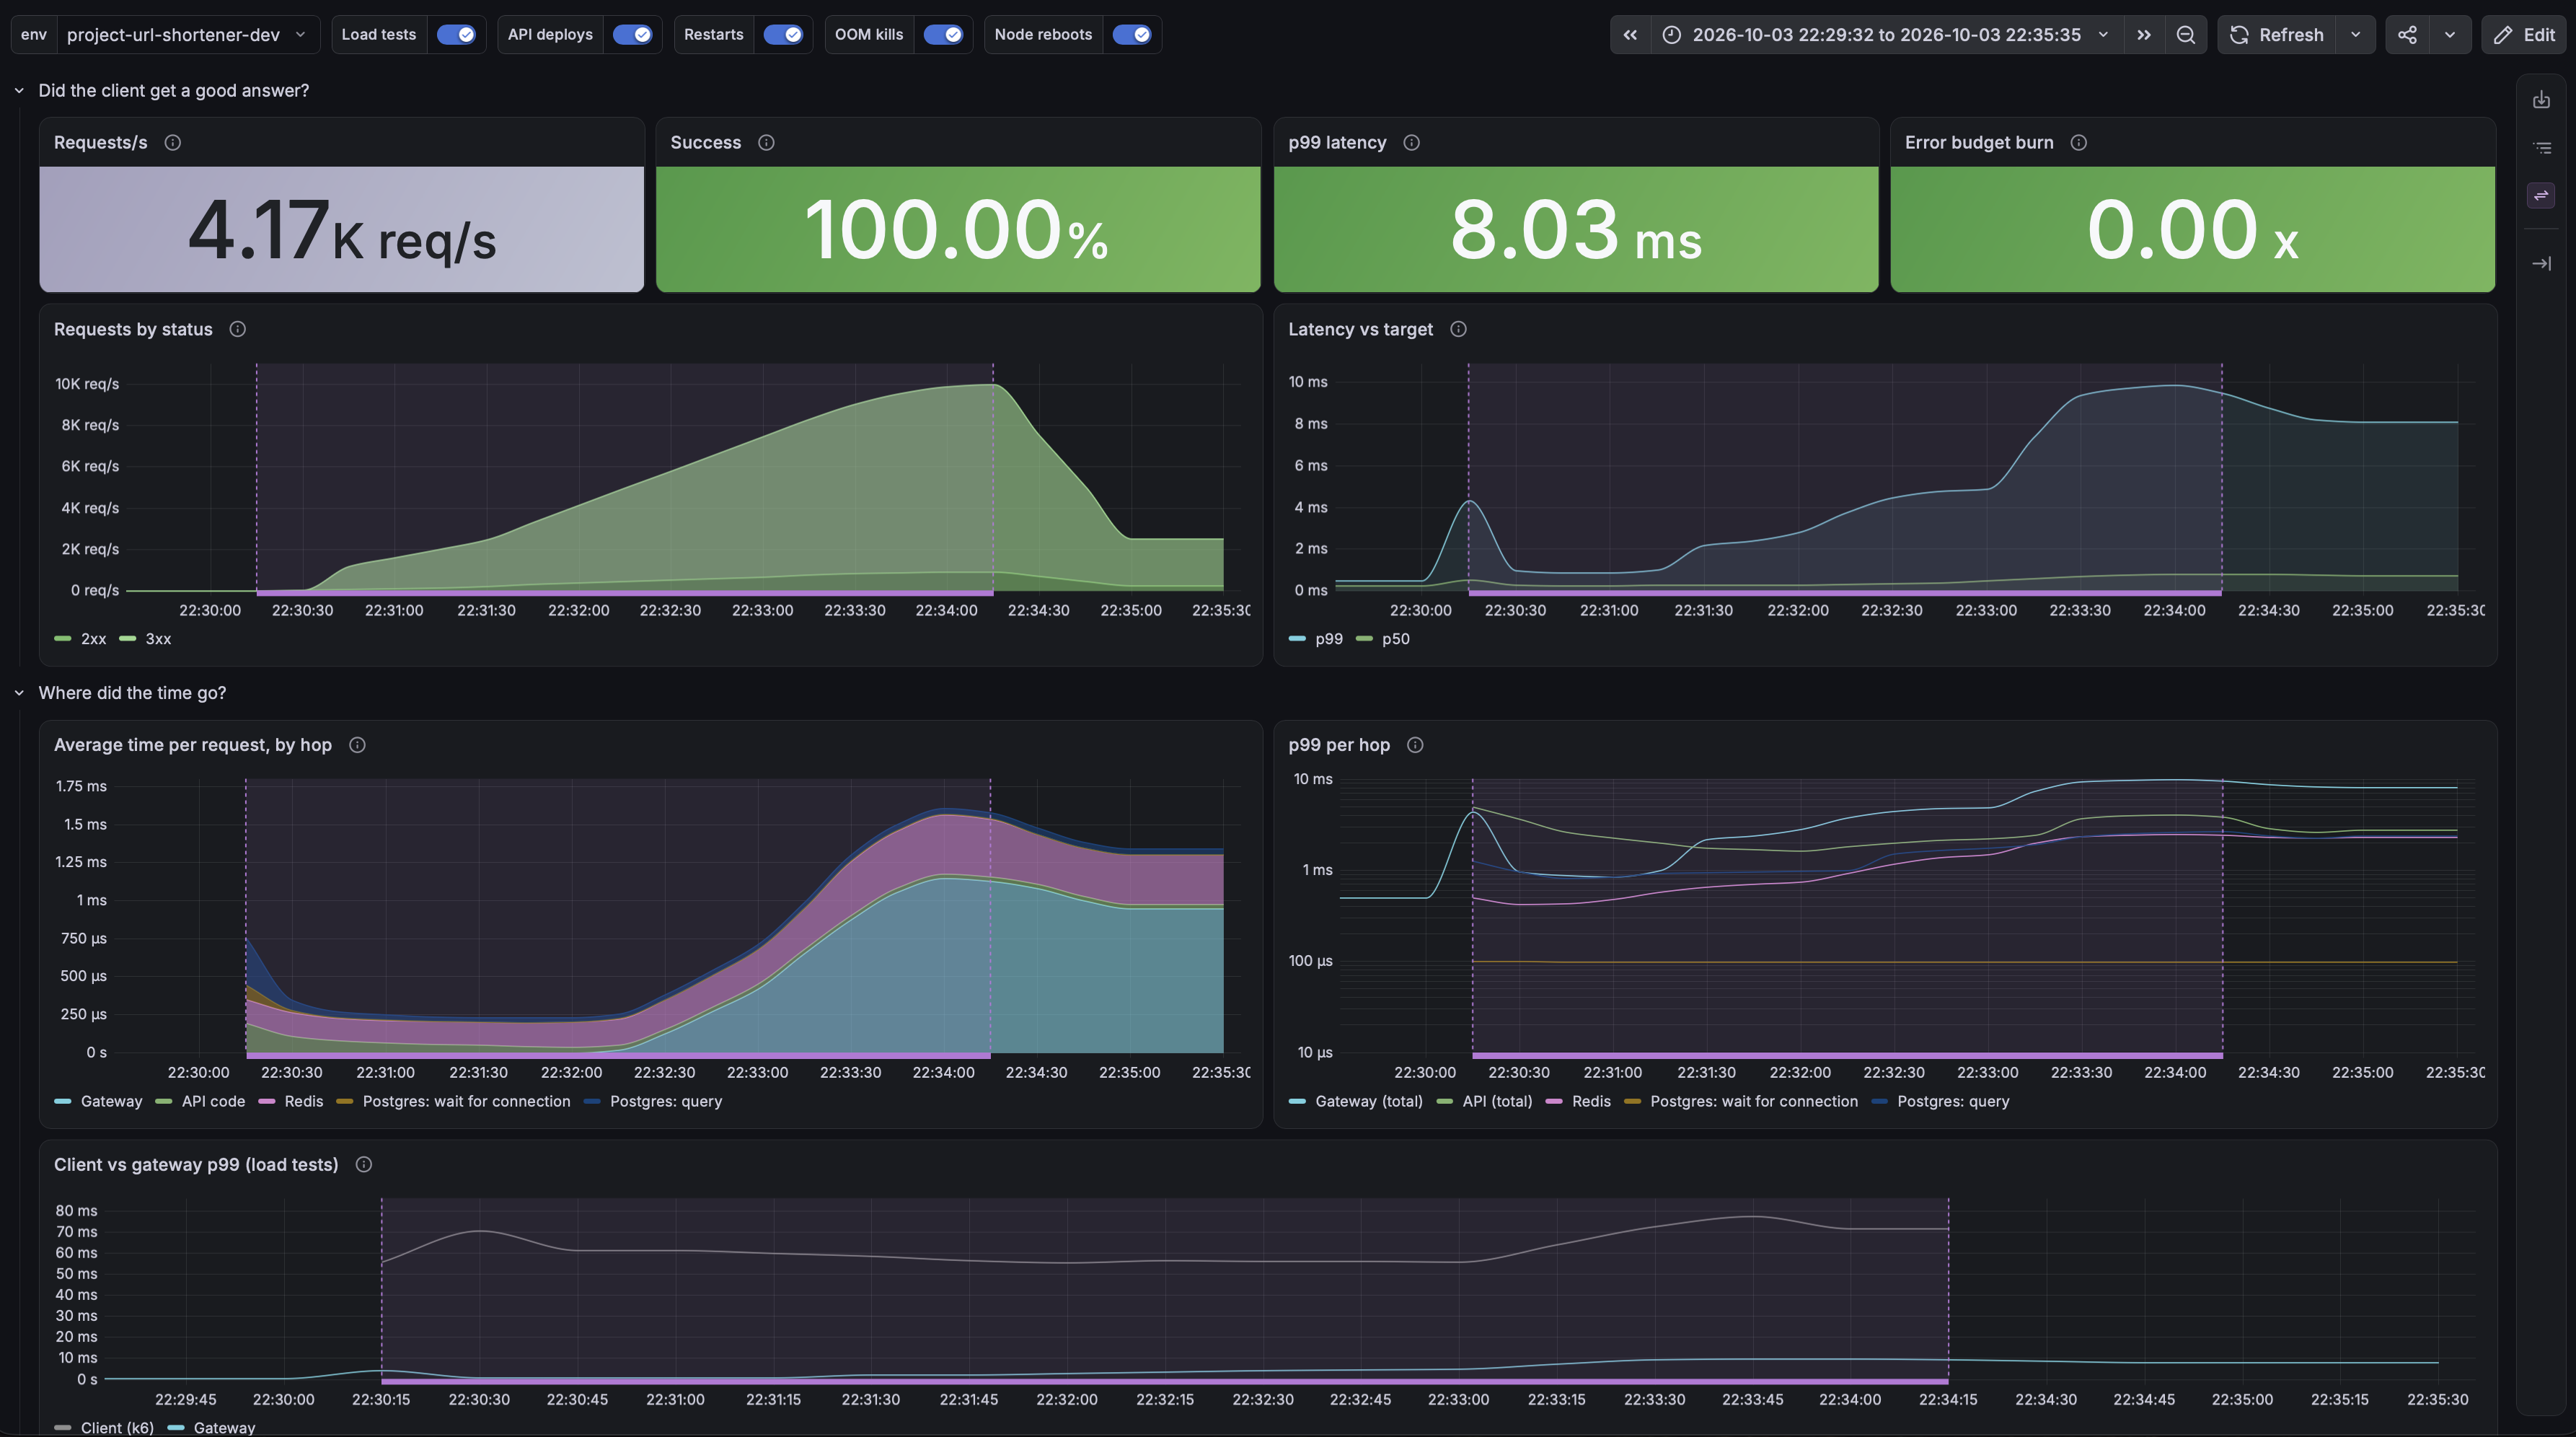The height and width of the screenshot is (1437, 2576).
Task: Open env dropdown project-url-shortener-dev
Action: point(188,34)
